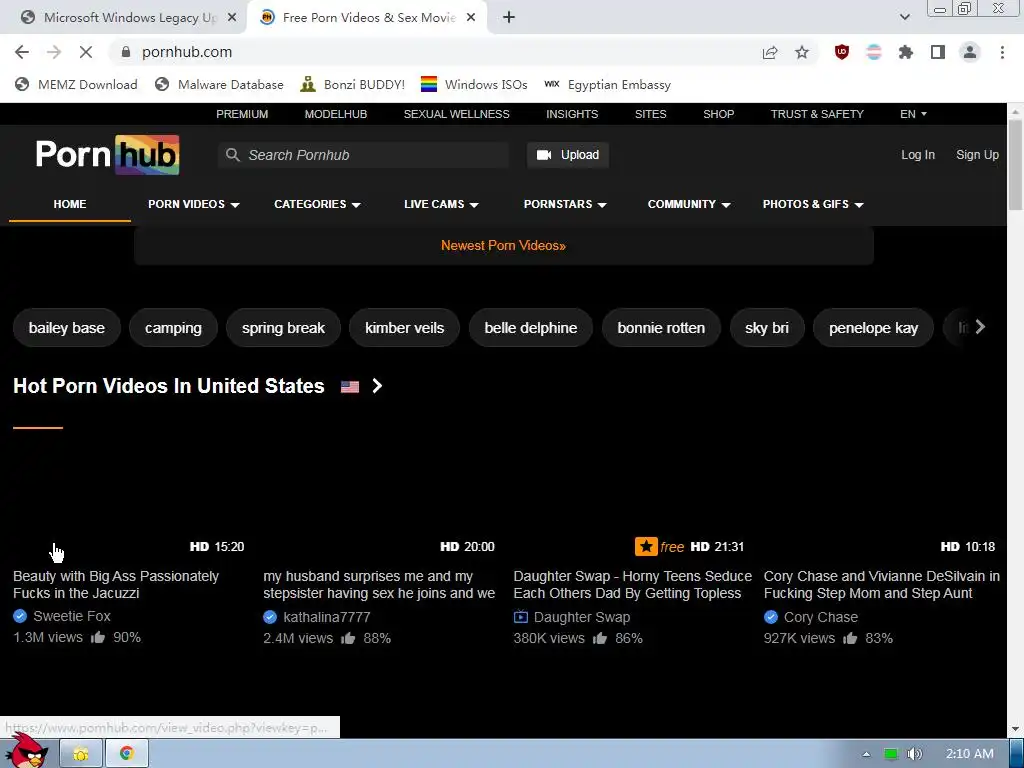Viewport: 1024px width, 768px height.
Task: Stop the page from loading
Action: 86,52
